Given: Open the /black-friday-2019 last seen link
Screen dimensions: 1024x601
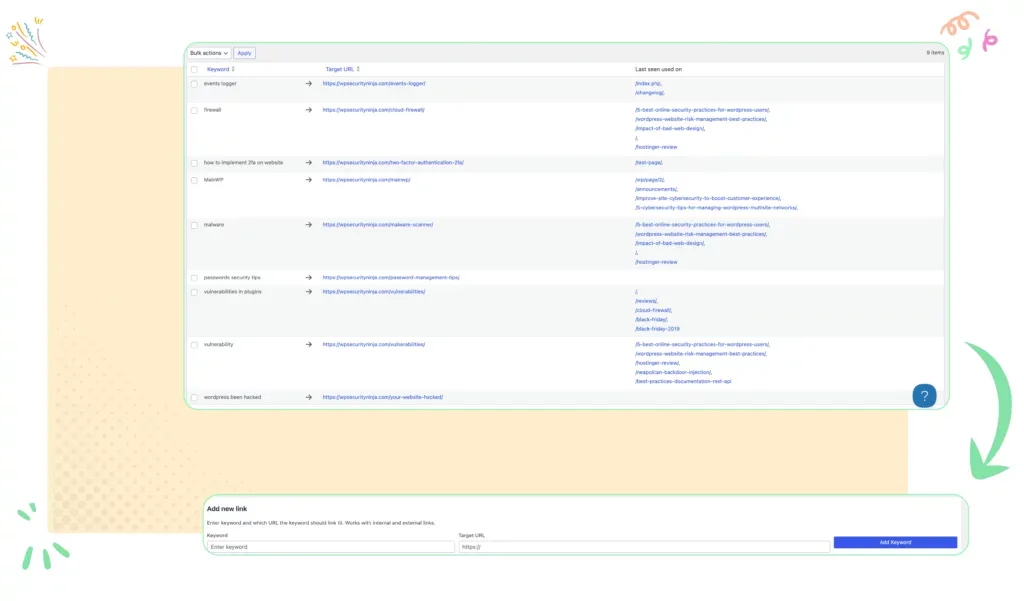Looking at the screenshot, I should coord(658,329).
